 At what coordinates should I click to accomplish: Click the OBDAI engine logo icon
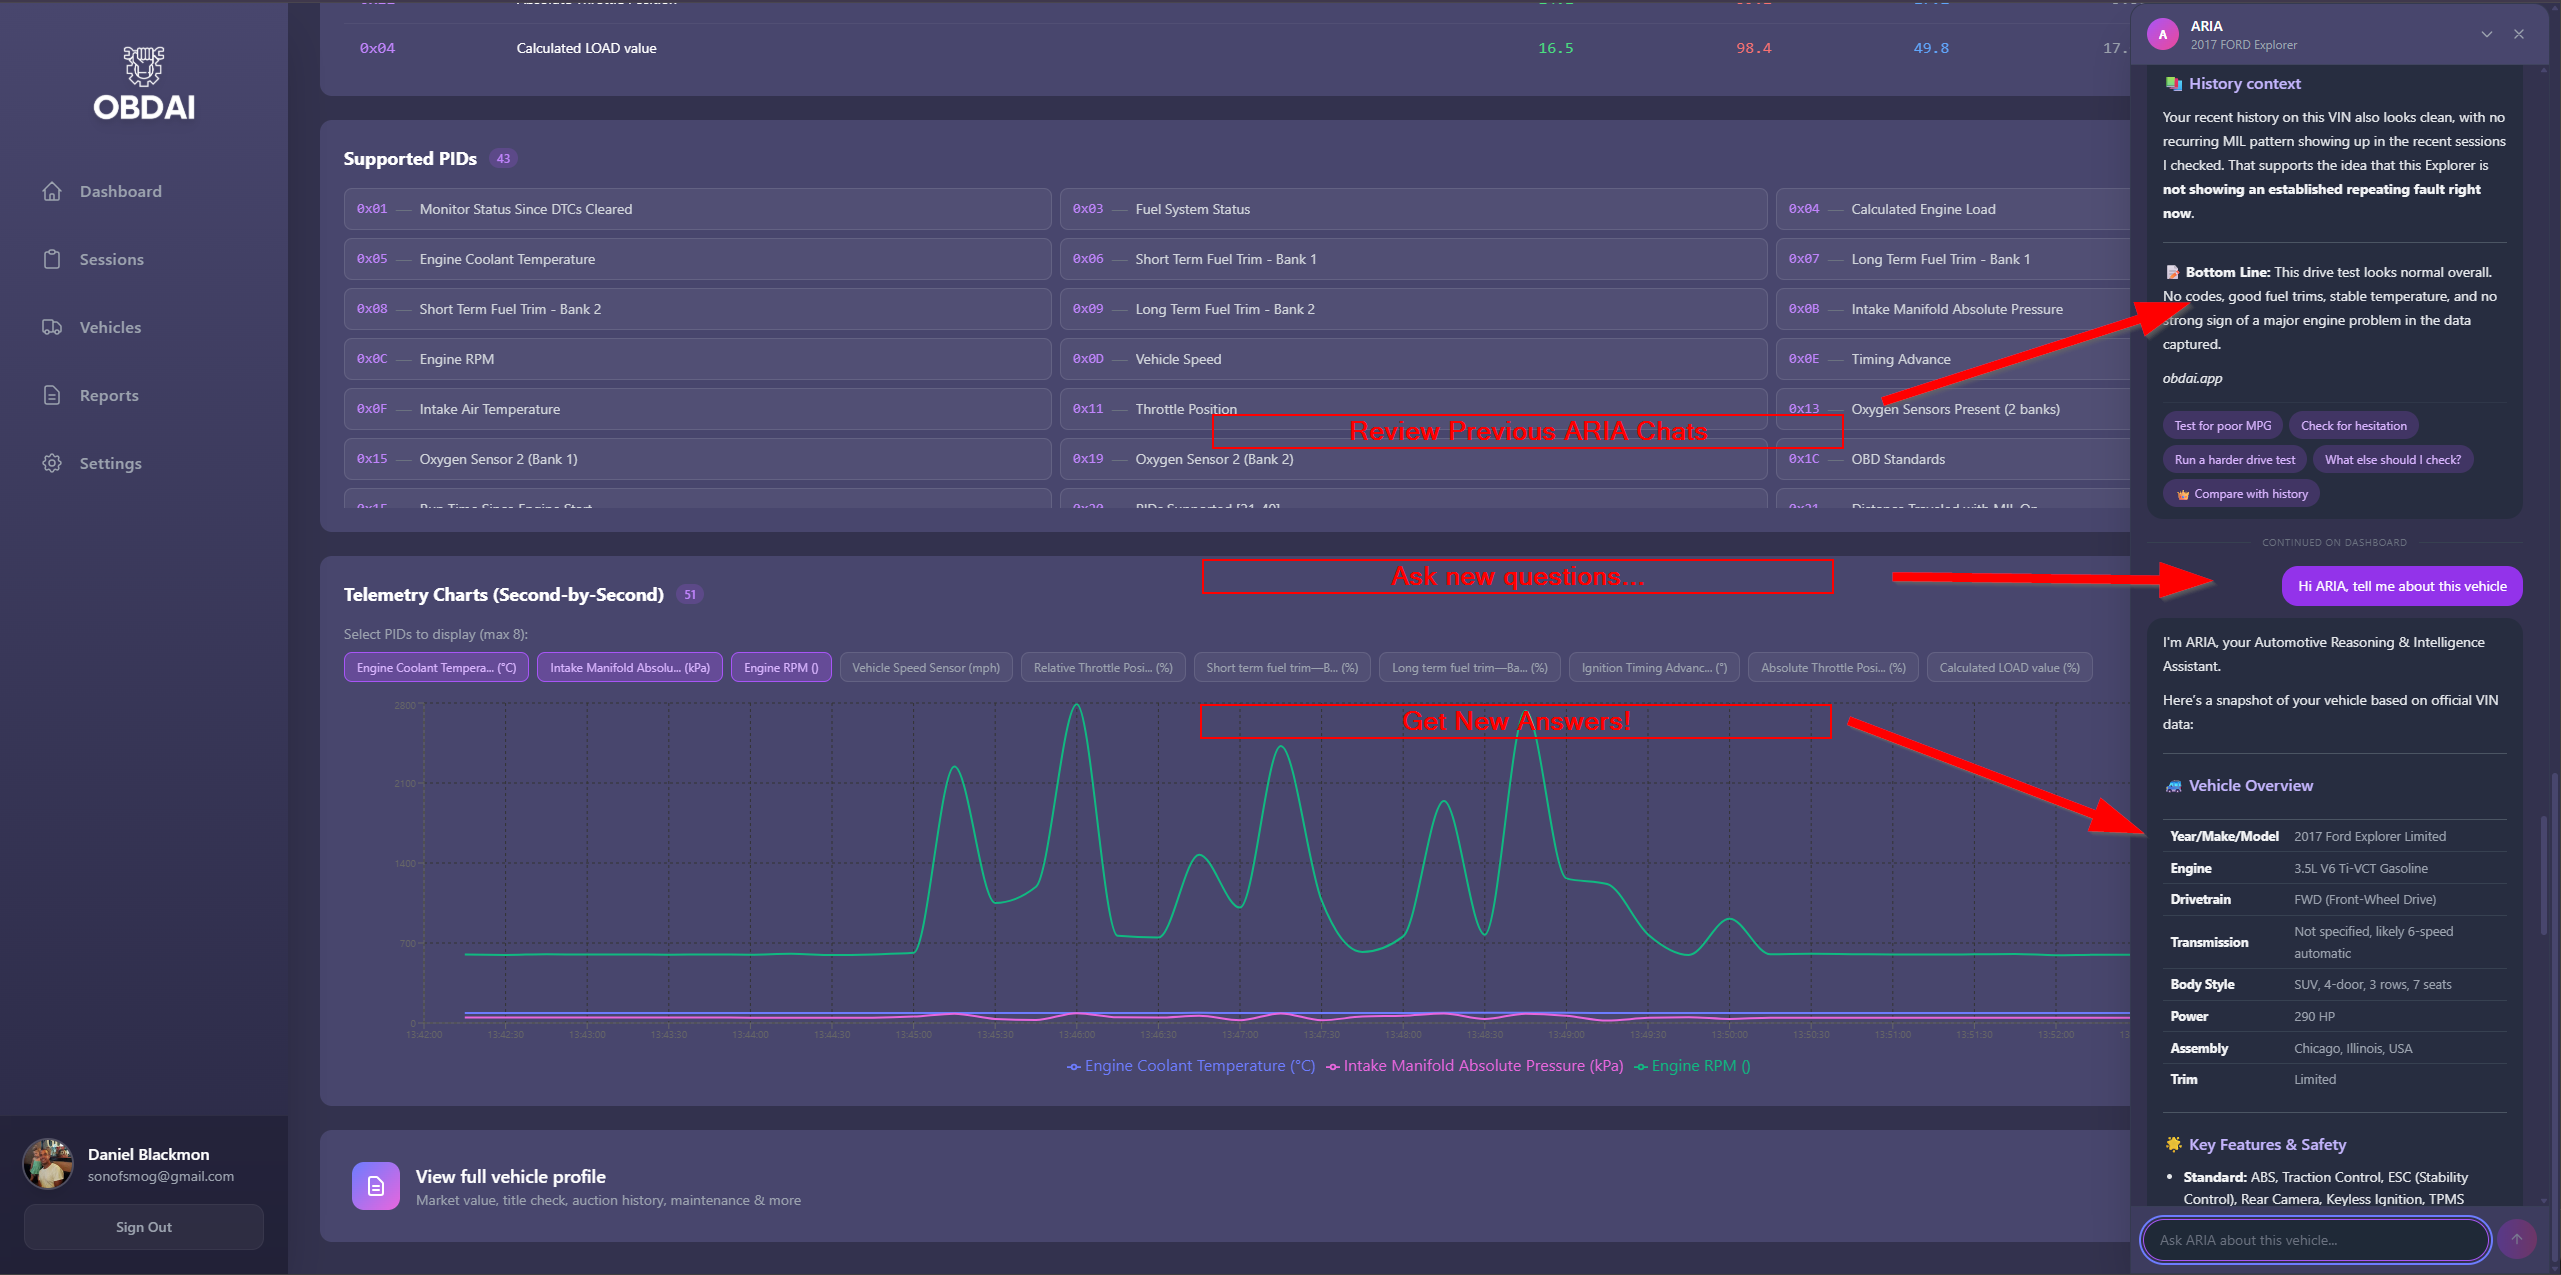144,65
